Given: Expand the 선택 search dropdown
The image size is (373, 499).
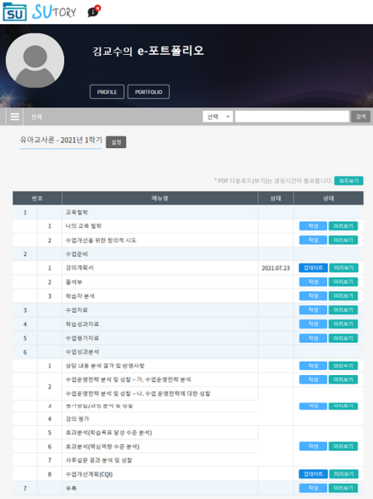Looking at the screenshot, I should pyautogui.click(x=218, y=117).
